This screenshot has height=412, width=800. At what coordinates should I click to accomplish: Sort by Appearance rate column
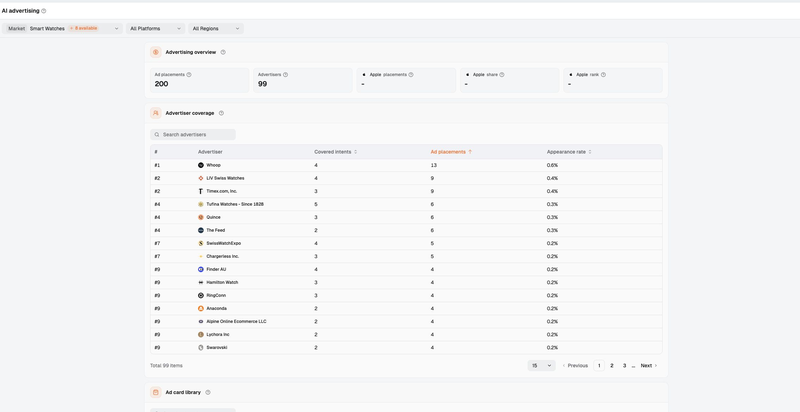coord(569,152)
